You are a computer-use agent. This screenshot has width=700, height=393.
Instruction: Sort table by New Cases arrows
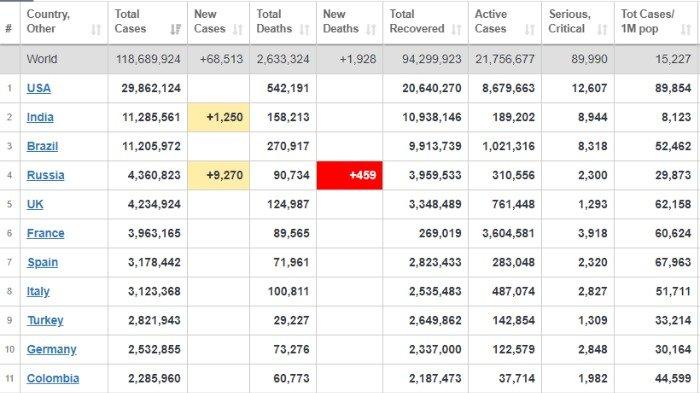pyautogui.click(x=238, y=29)
